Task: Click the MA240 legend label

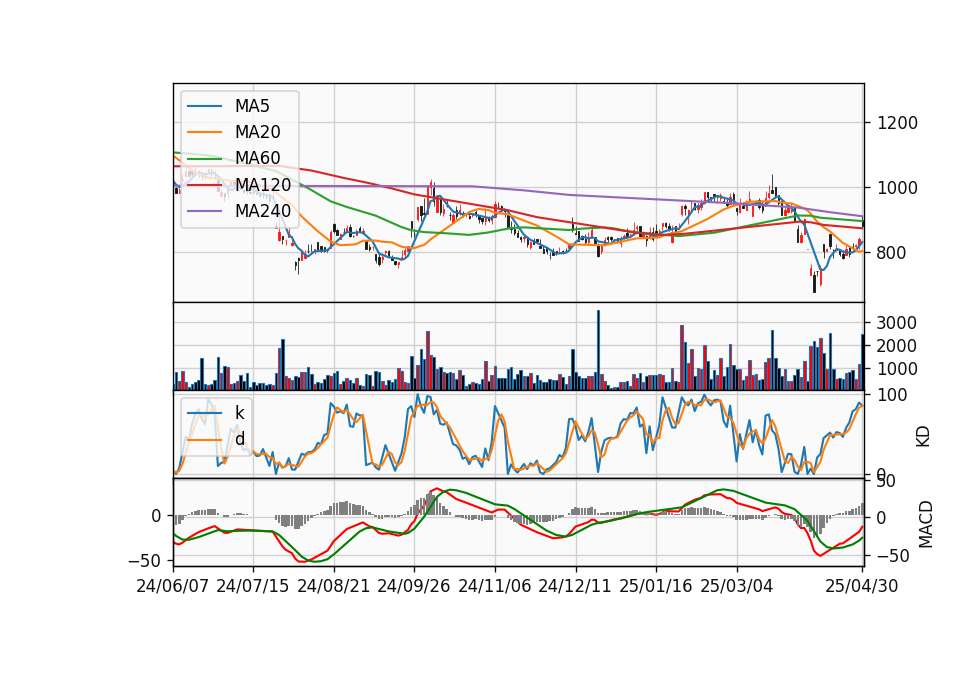Action: tap(263, 211)
